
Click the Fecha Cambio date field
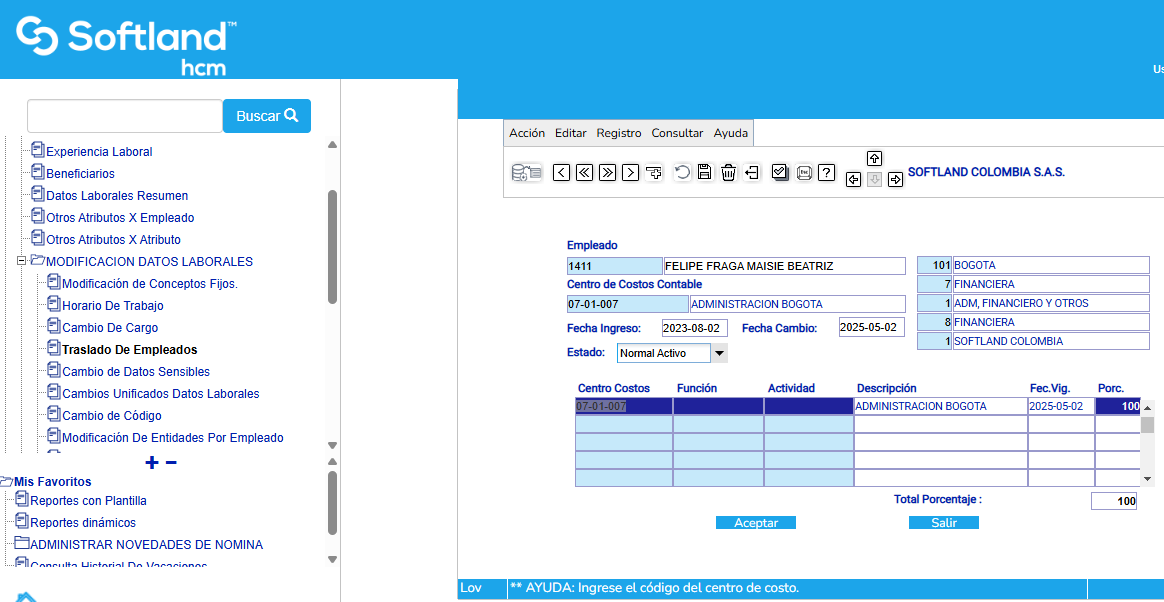871,328
